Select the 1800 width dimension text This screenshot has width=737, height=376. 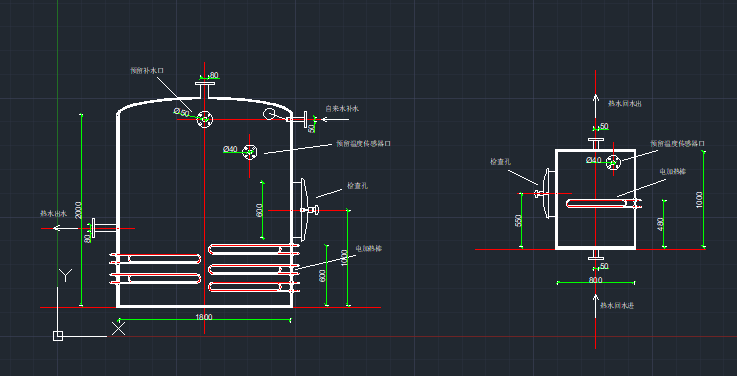[x=204, y=317]
